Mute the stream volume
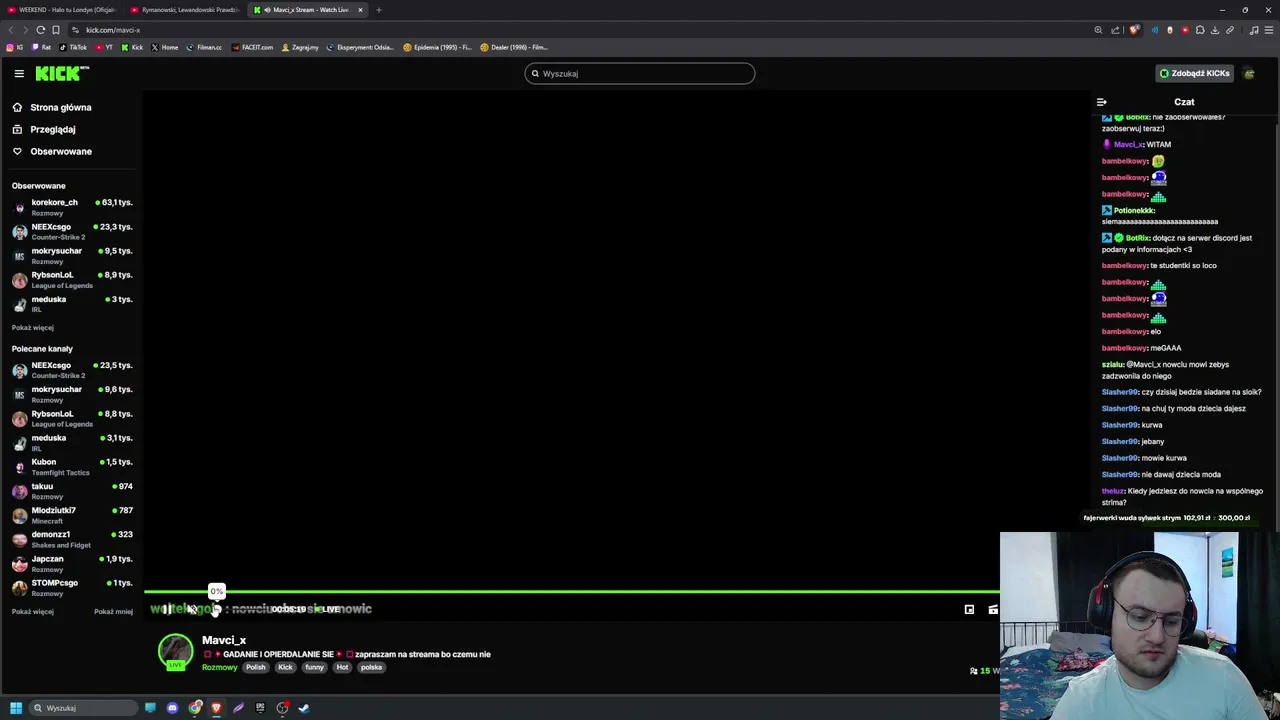The width and height of the screenshot is (1280, 720). (x=191, y=609)
